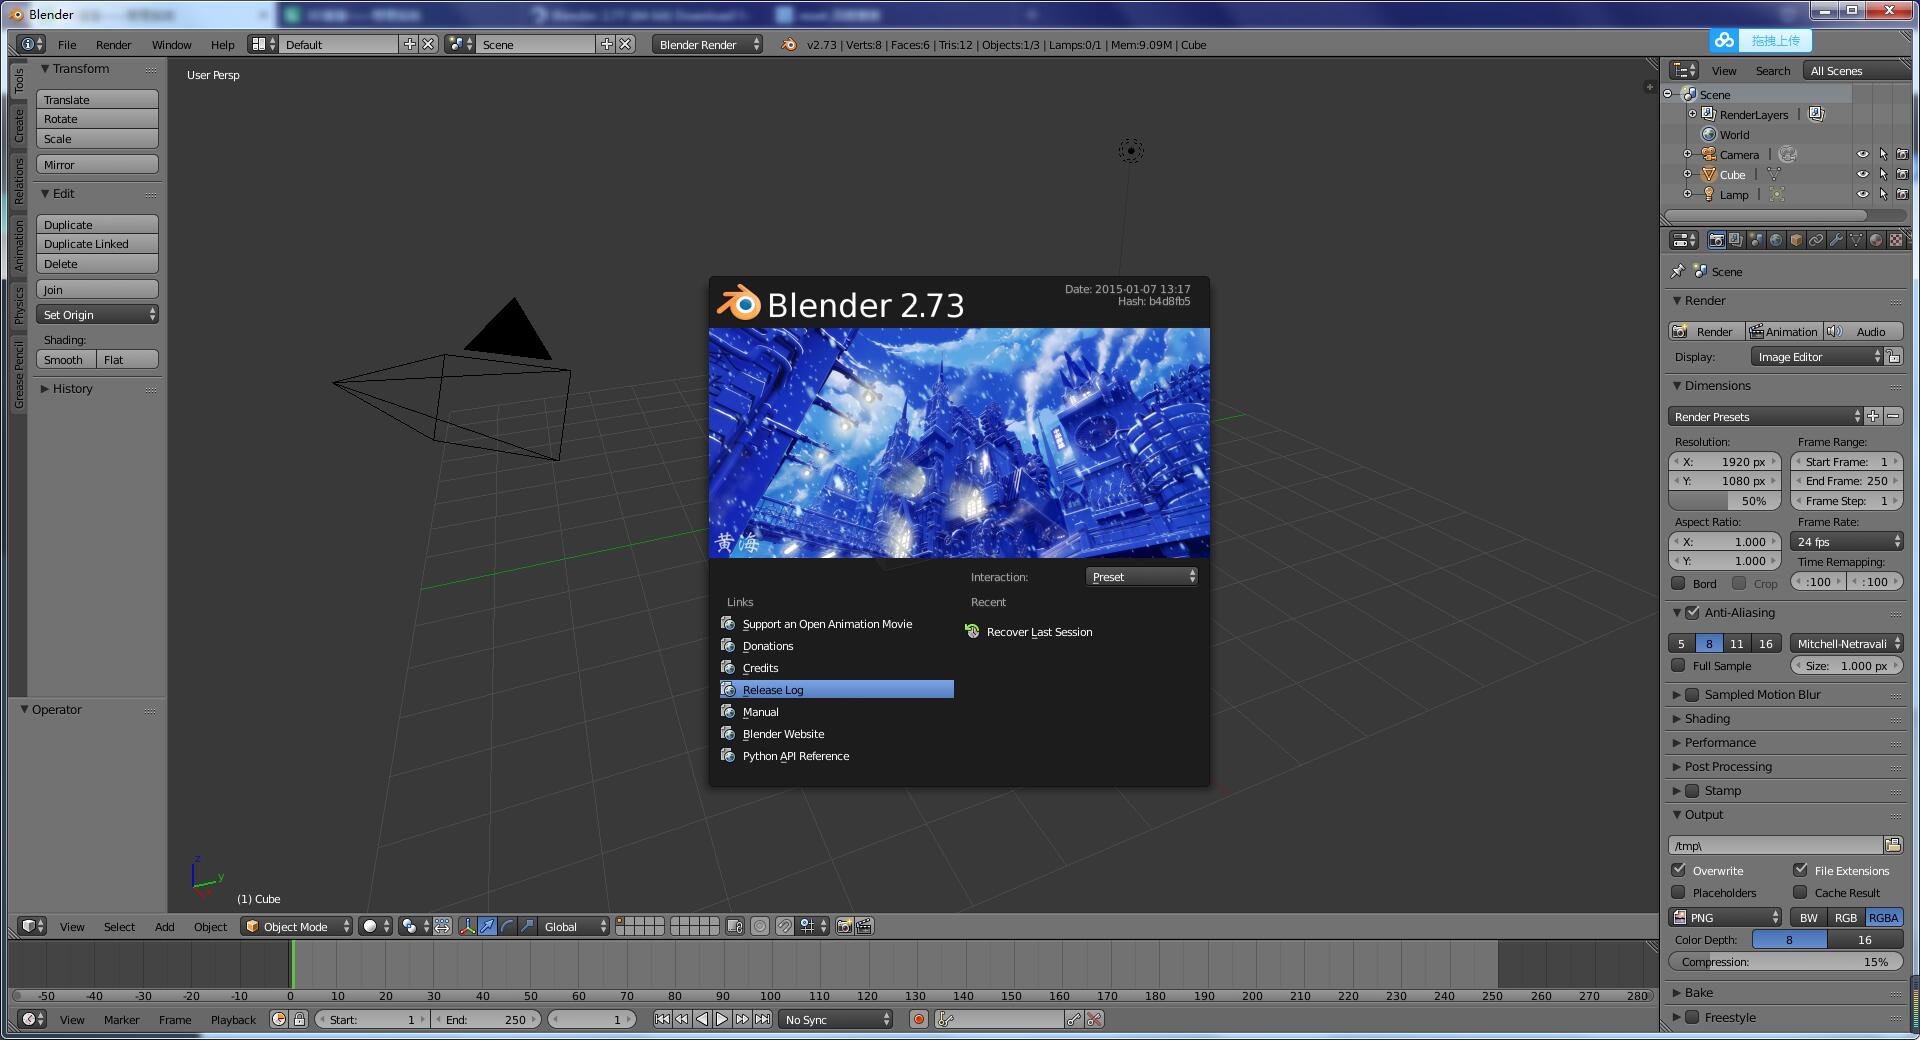Click the Lamp object icon in outliner
Image resolution: width=1920 pixels, height=1040 pixels.
(1709, 194)
